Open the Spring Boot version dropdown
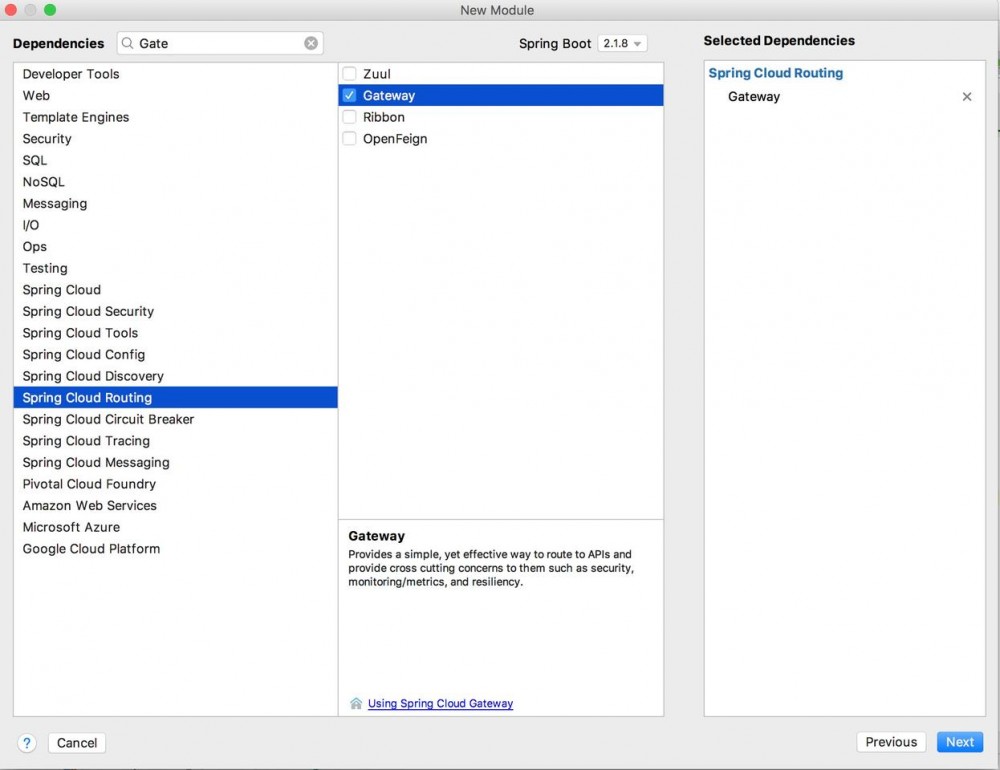The image size is (1000, 770). click(x=622, y=43)
